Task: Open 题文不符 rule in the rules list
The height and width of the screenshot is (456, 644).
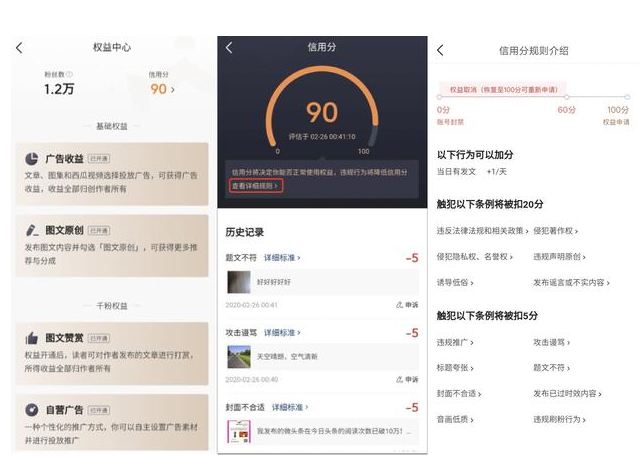Action: point(552,368)
